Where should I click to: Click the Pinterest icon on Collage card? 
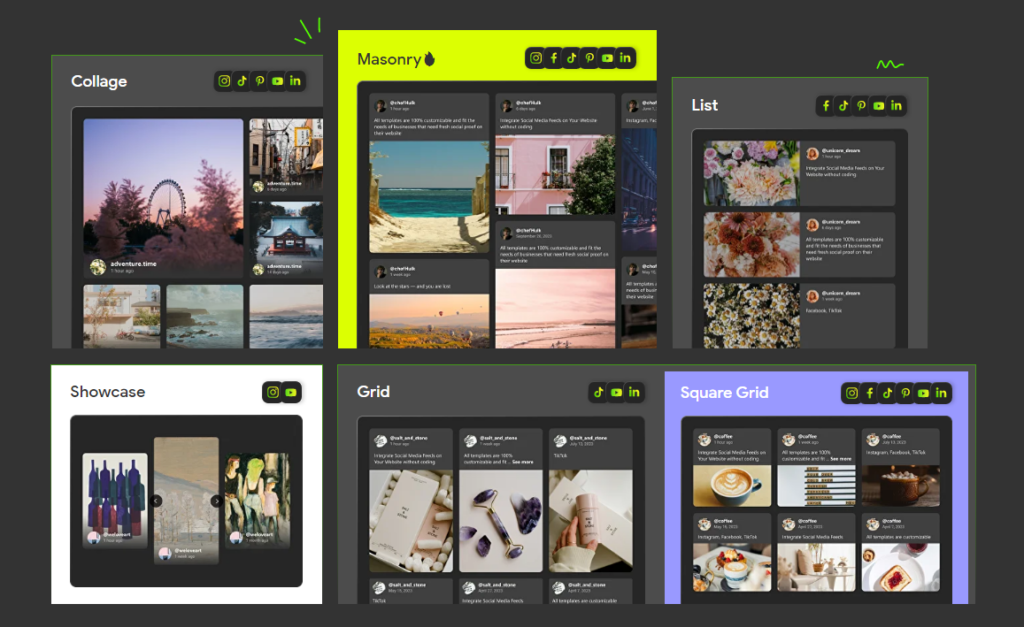point(260,81)
